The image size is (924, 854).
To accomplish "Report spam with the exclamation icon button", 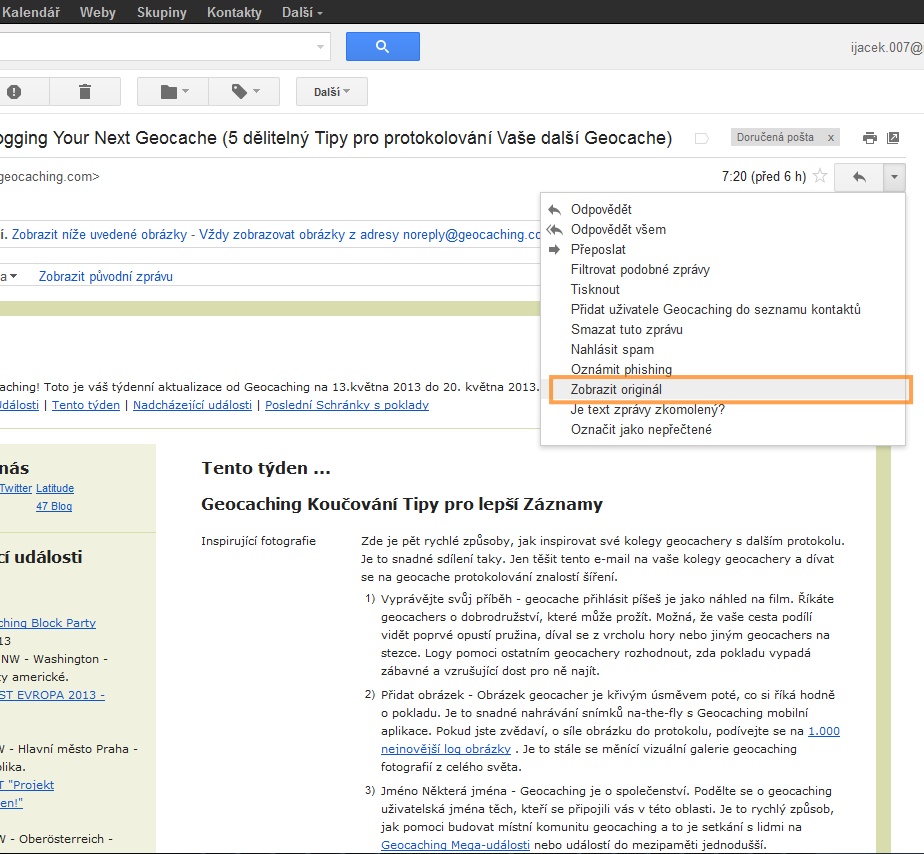I will point(14,92).
